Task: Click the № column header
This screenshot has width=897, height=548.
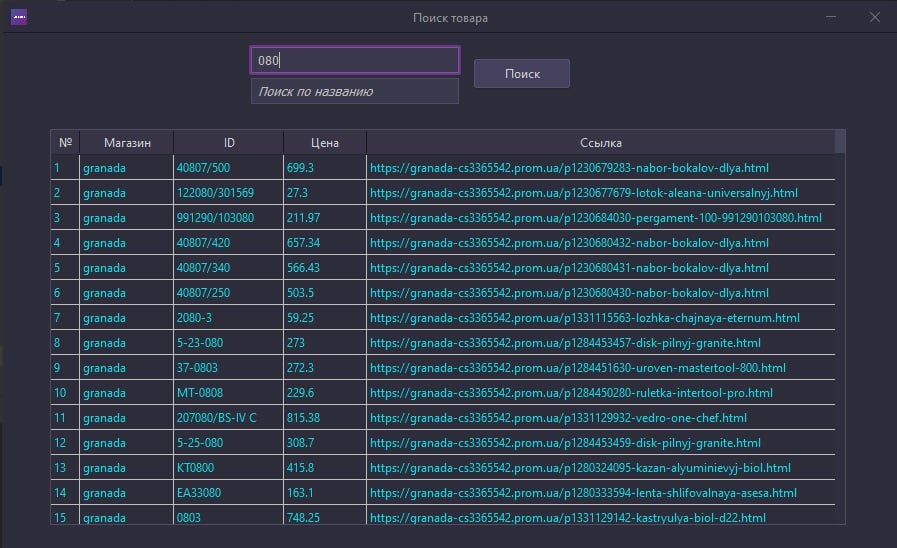Action: [x=65, y=142]
